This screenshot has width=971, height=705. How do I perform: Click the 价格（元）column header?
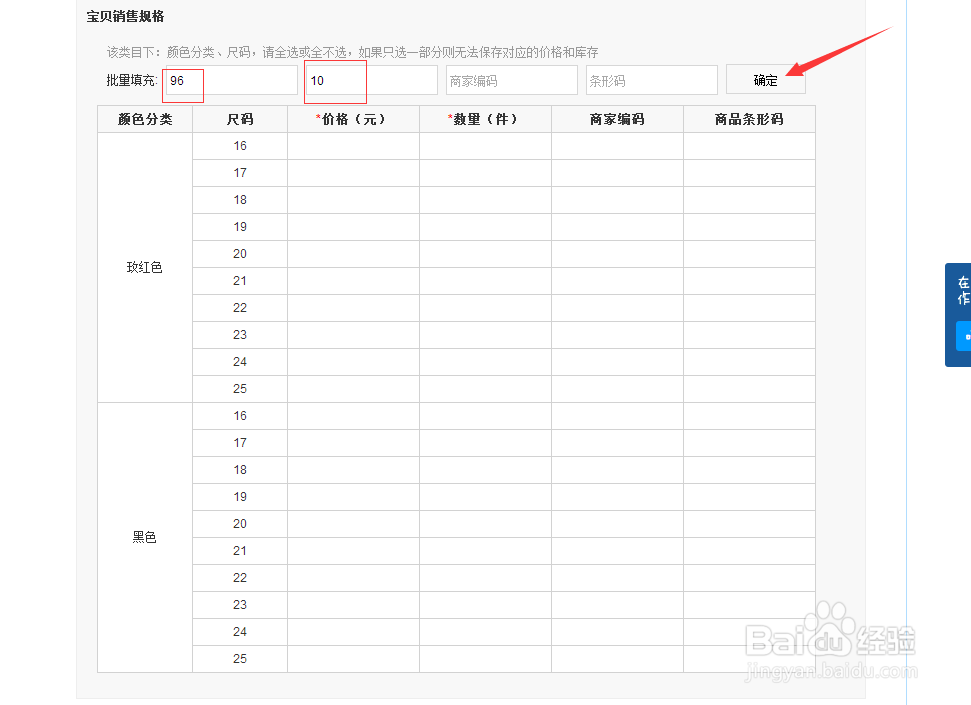353,119
